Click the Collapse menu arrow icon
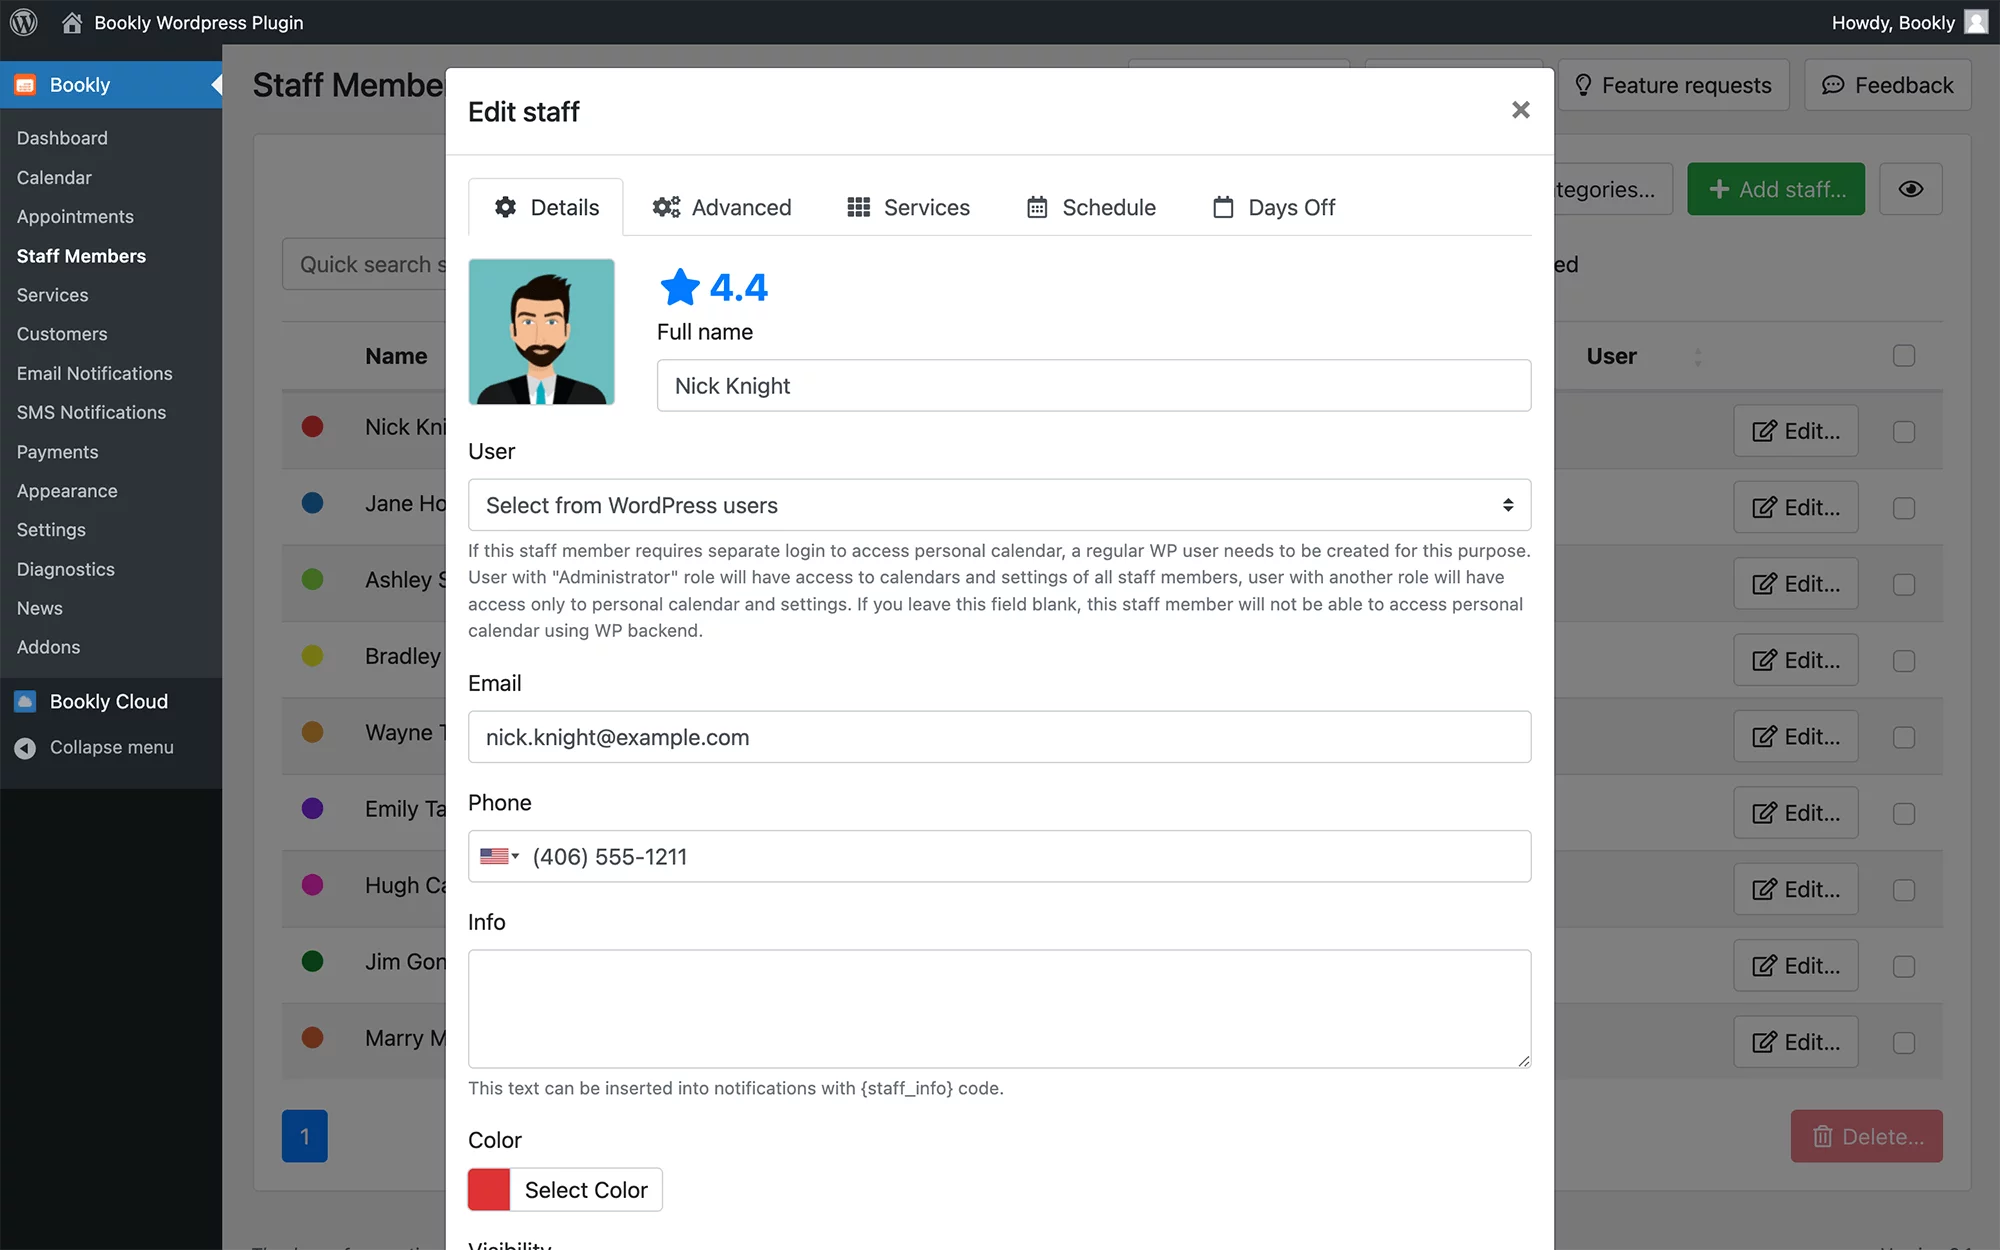This screenshot has height=1250, width=2000. coord(26,747)
